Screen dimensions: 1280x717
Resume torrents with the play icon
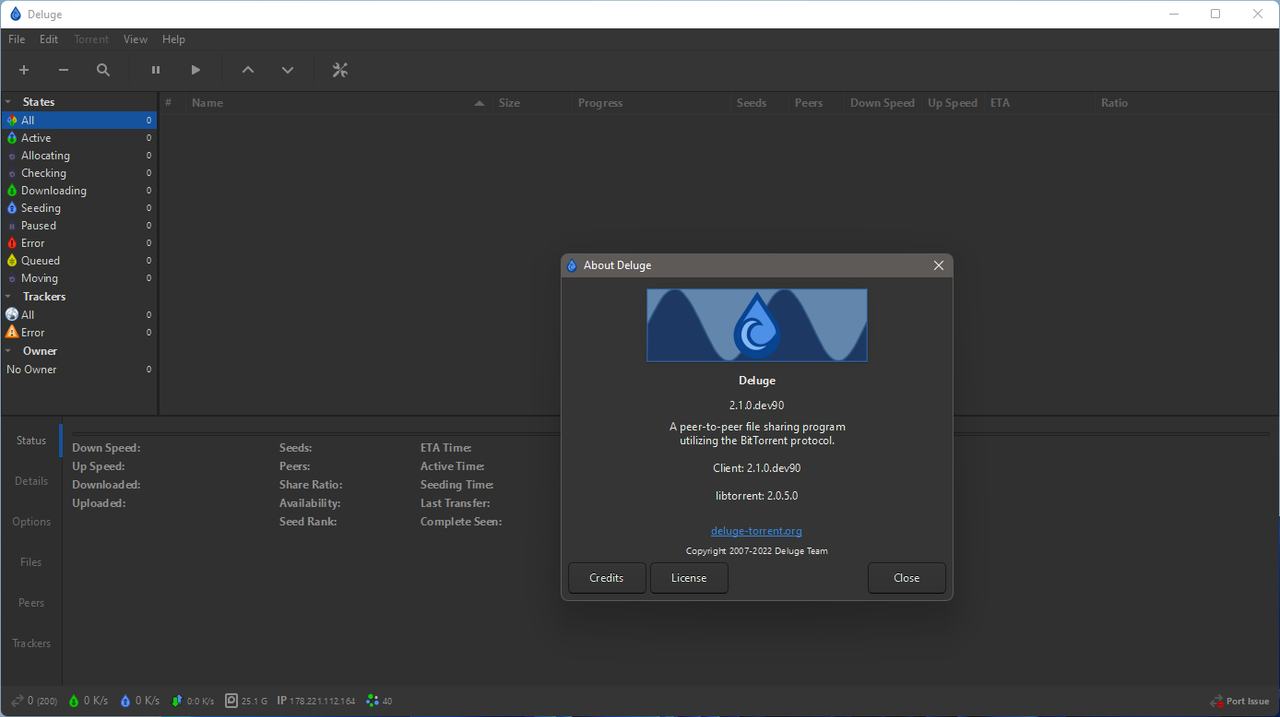(196, 70)
